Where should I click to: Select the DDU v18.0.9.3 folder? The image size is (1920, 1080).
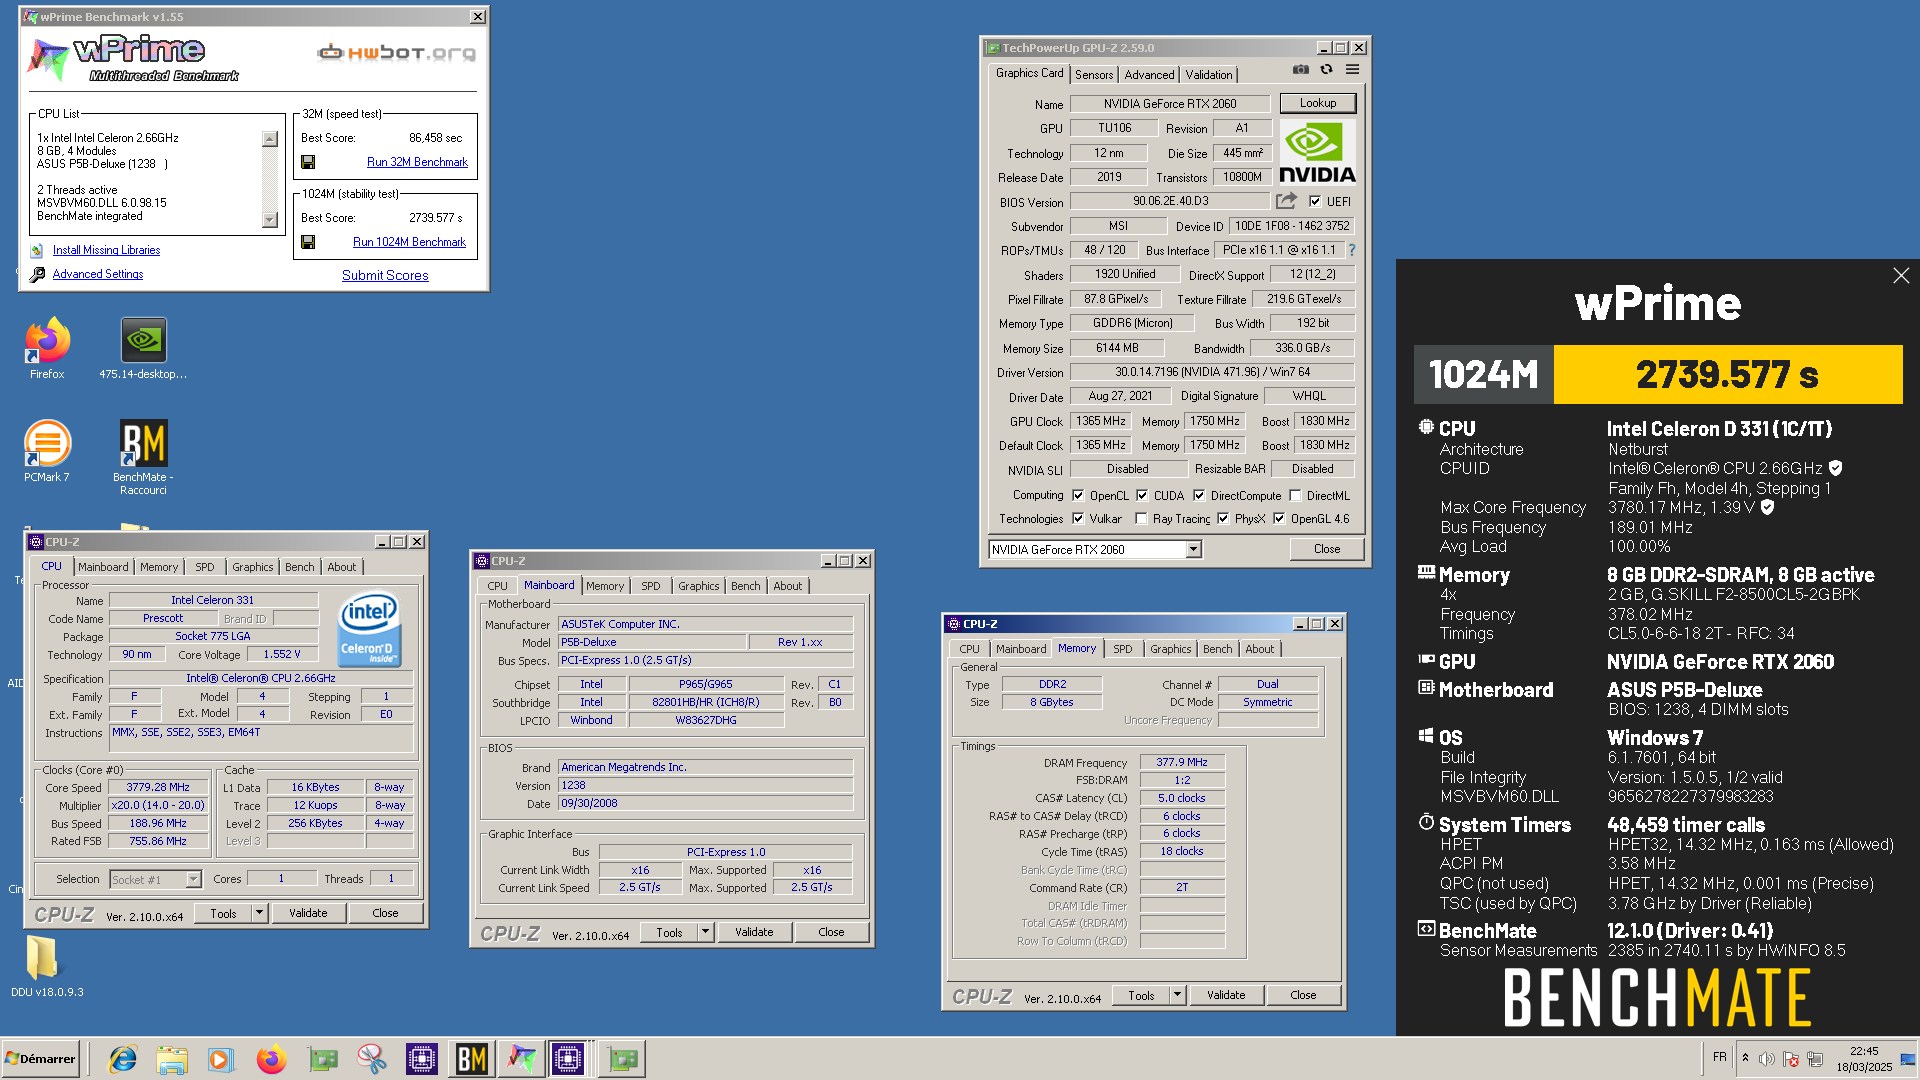pyautogui.click(x=46, y=966)
